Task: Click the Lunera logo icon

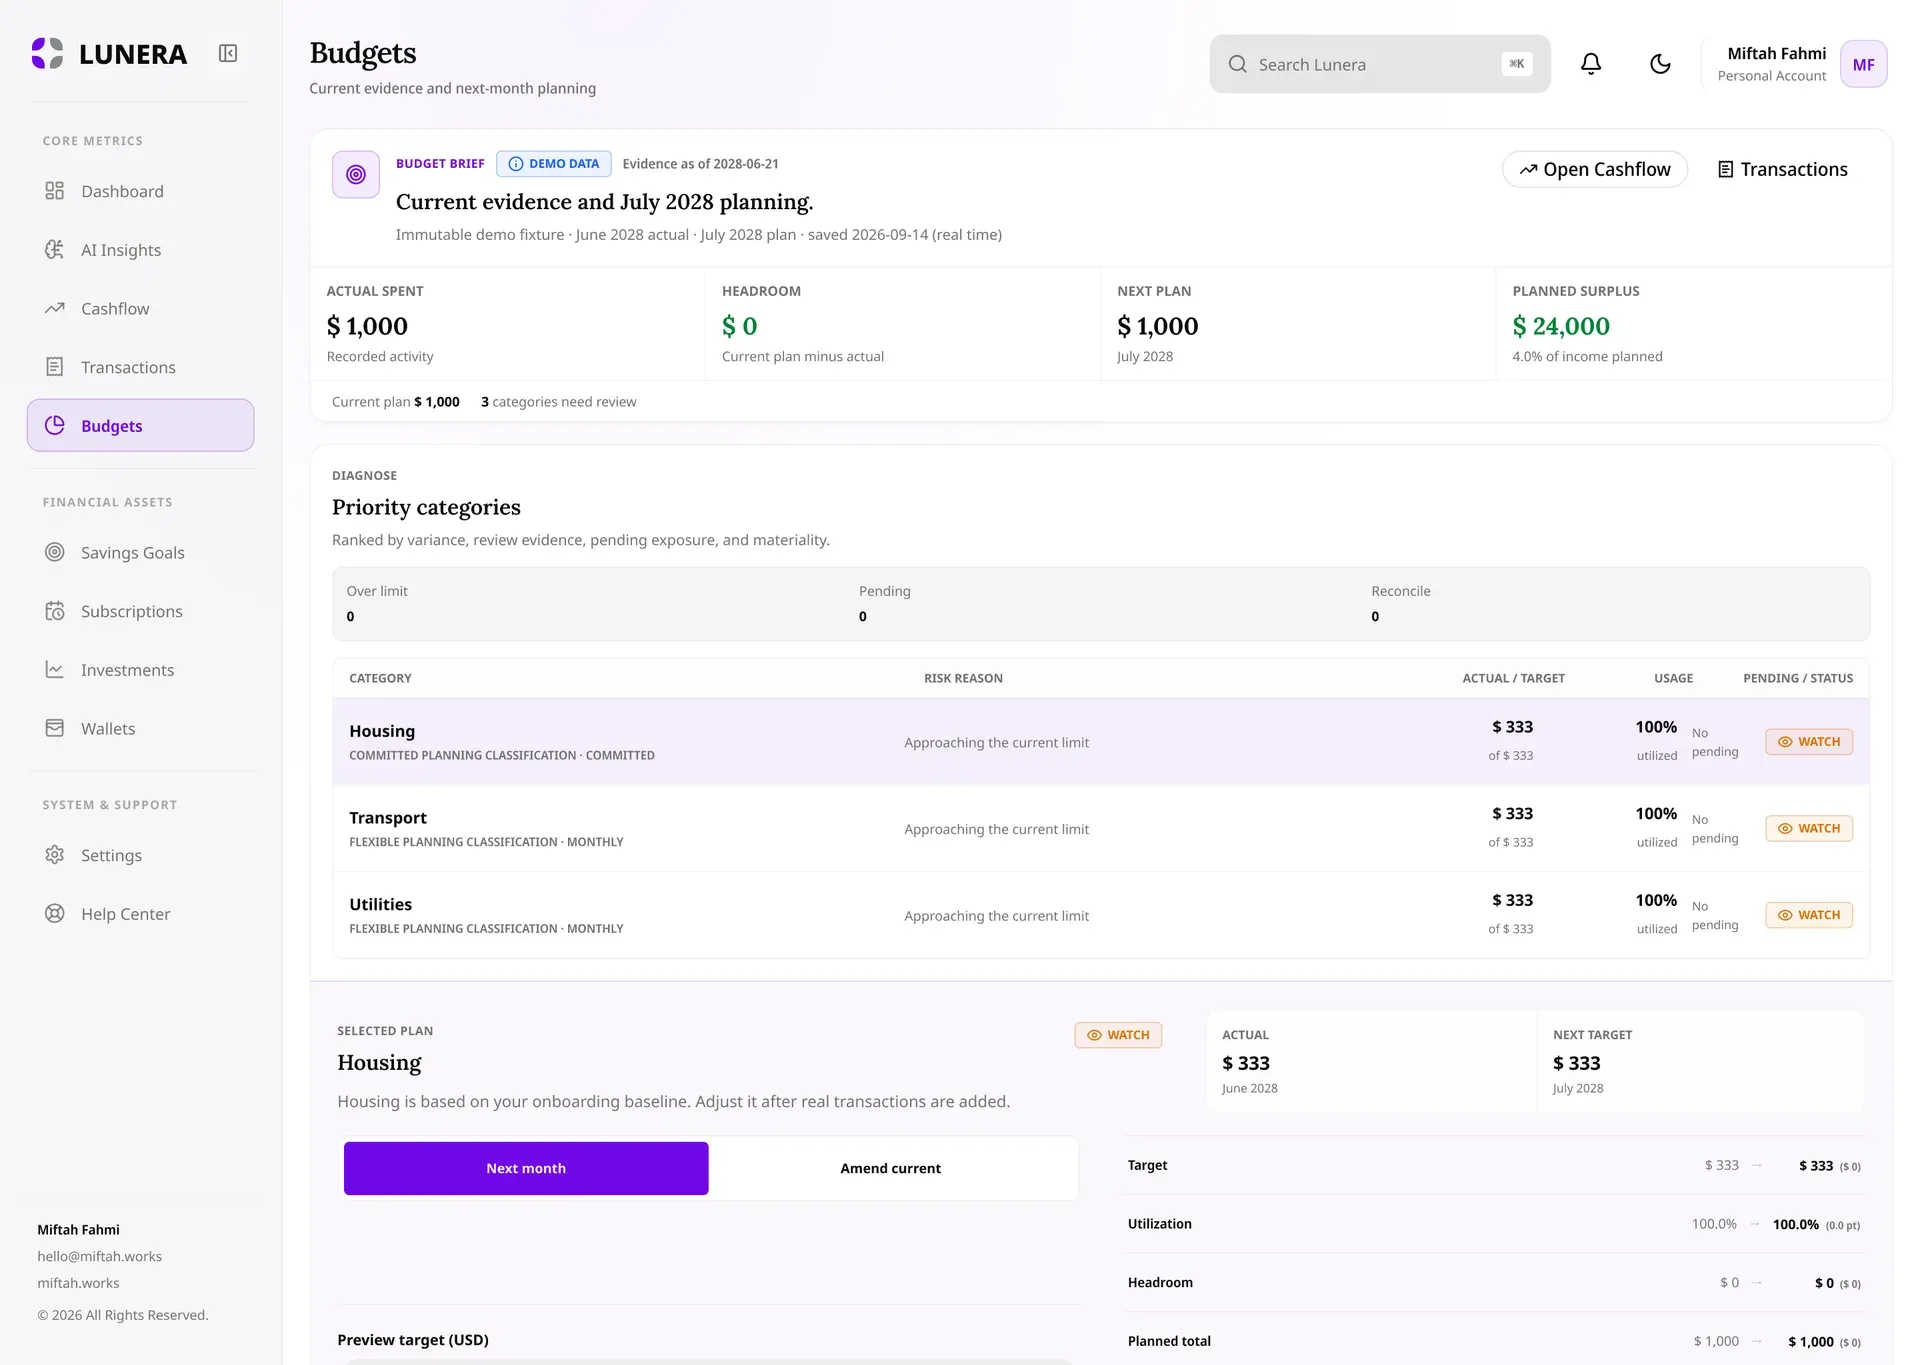Action: [x=47, y=54]
